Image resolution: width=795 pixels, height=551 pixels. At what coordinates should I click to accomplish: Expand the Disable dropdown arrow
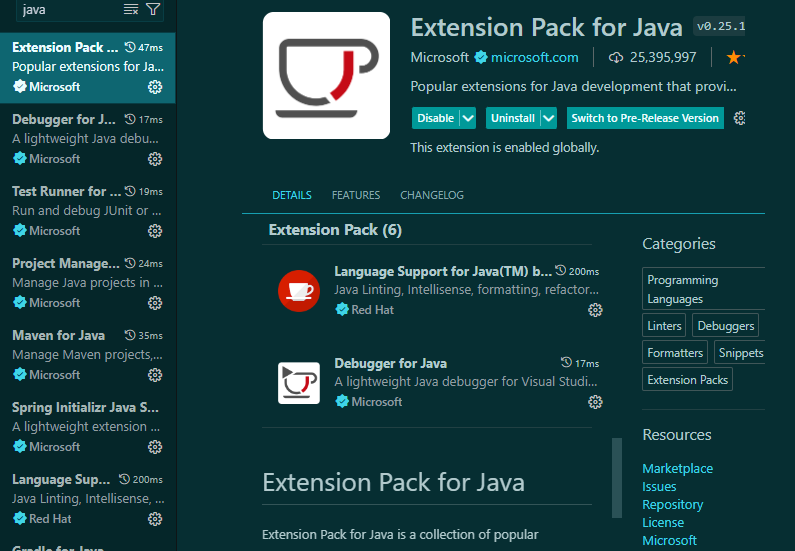(x=468, y=118)
